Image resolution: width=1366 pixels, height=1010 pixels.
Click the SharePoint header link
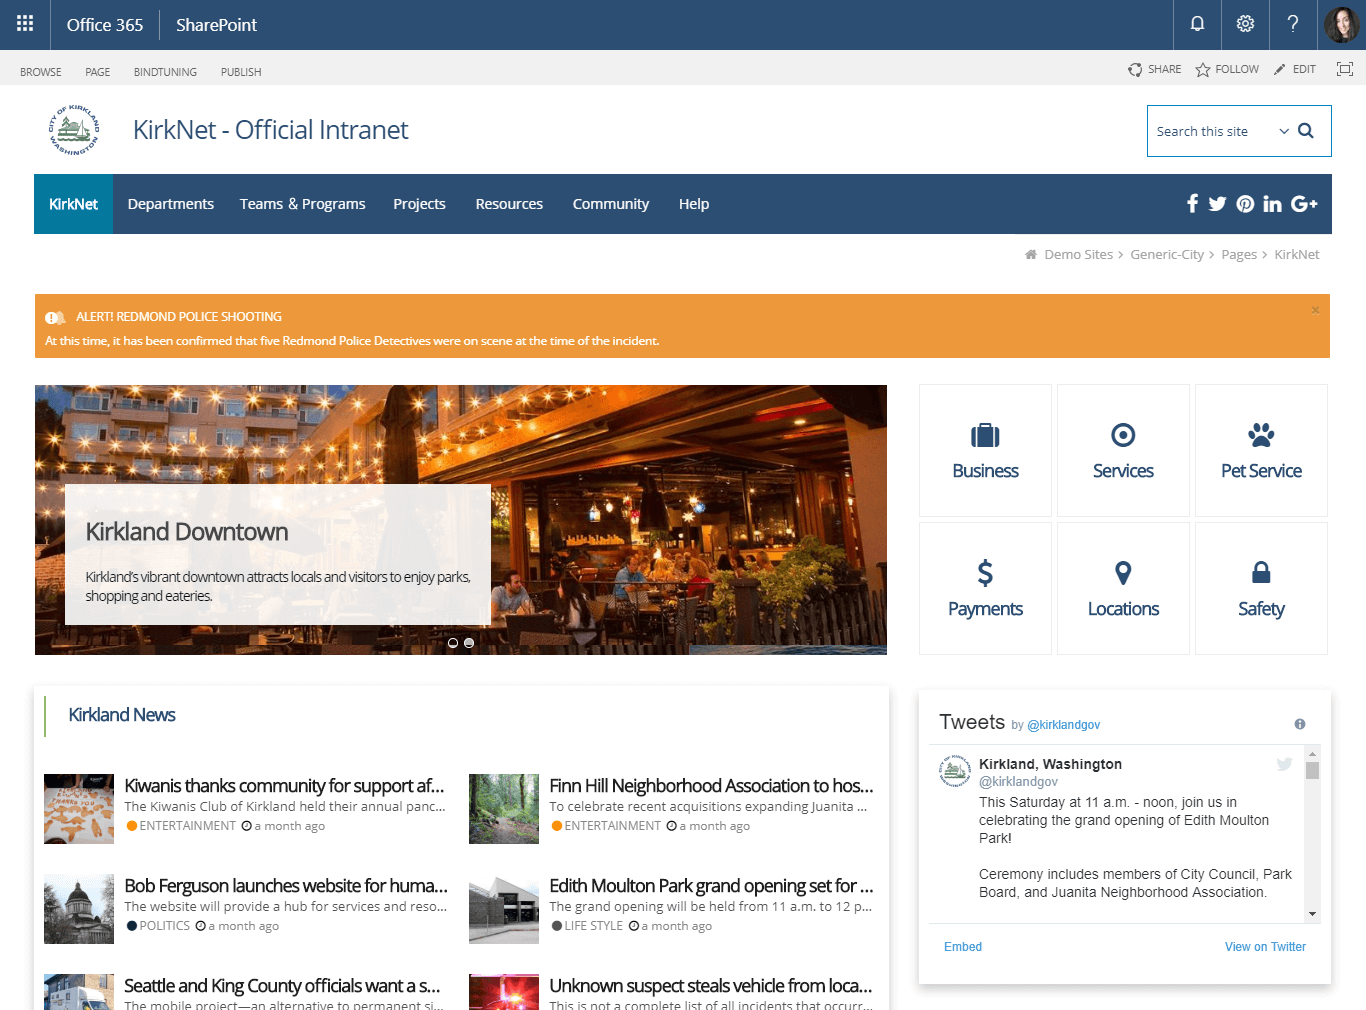pyautogui.click(x=216, y=25)
